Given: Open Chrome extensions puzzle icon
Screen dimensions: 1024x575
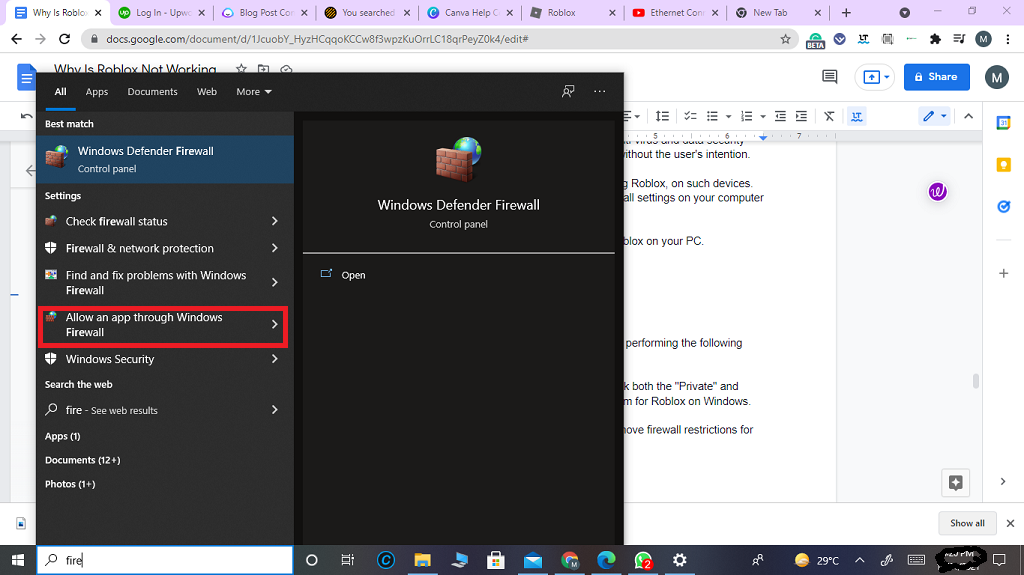Looking at the screenshot, I should point(935,39).
